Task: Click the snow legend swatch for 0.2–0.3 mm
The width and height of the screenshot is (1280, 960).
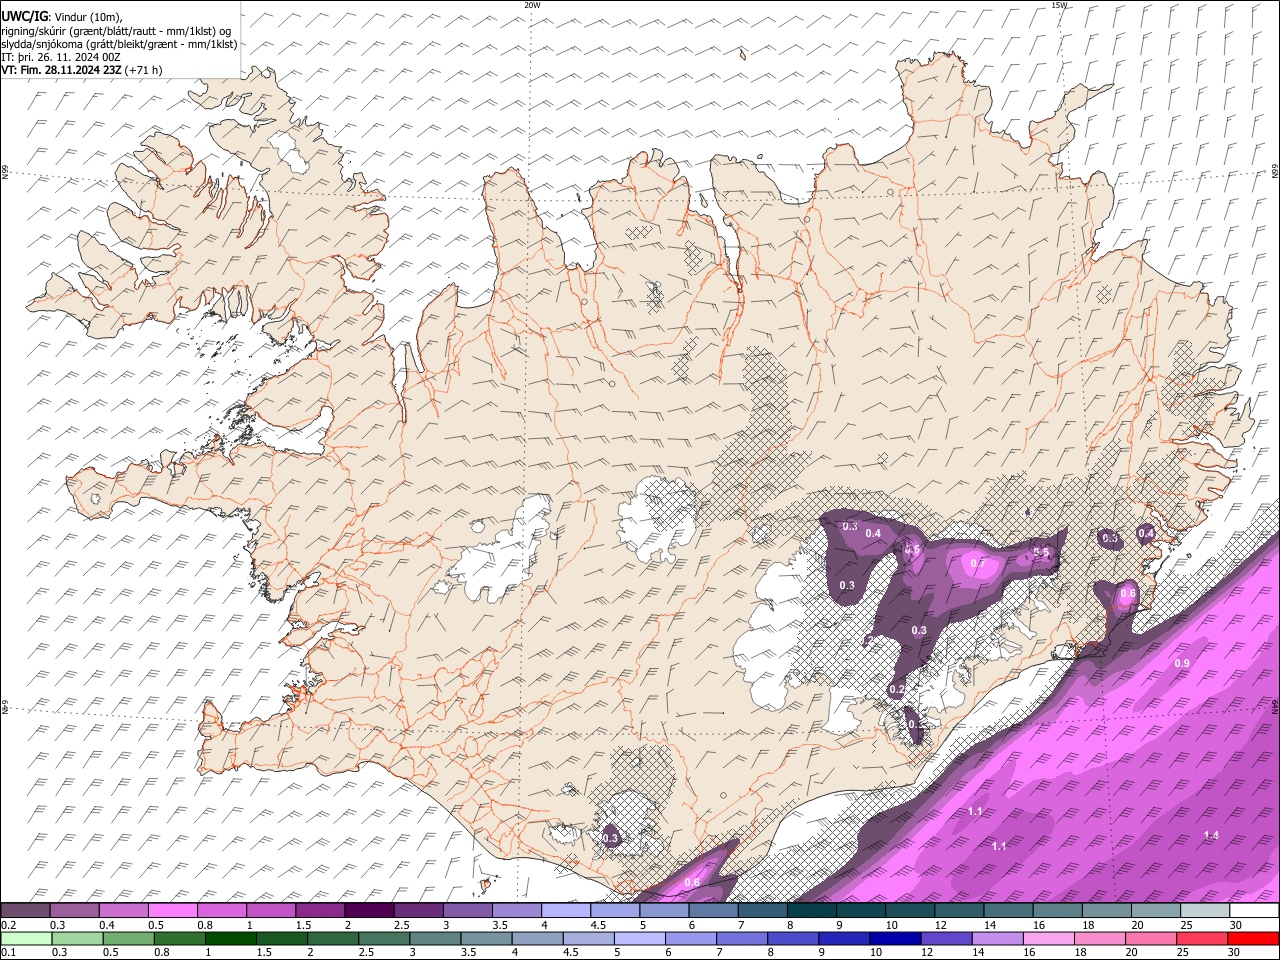Action: coord(26,911)
